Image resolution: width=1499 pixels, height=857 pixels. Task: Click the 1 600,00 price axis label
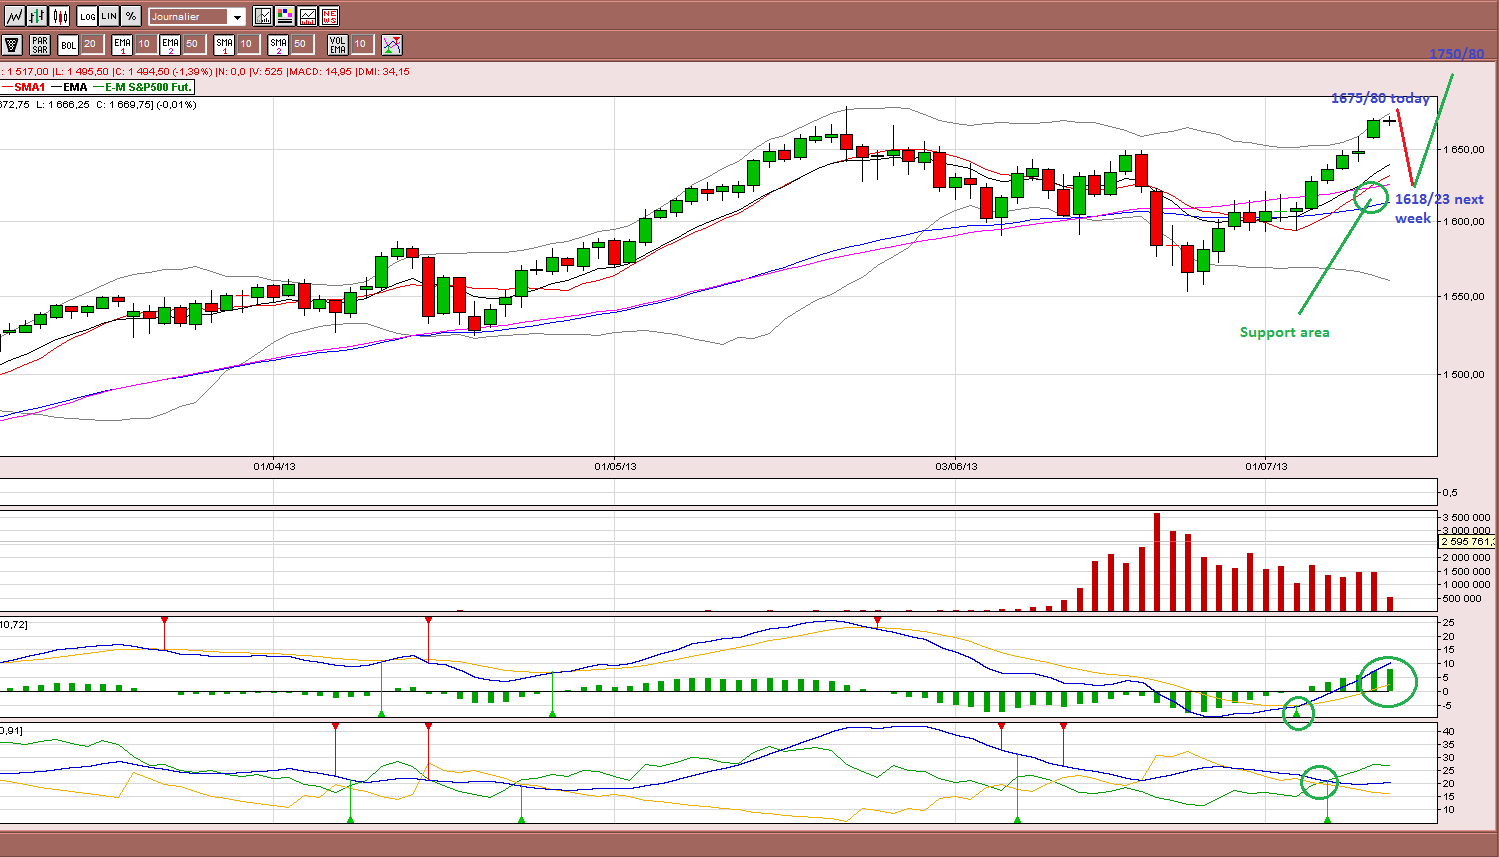coord(1464,222)
